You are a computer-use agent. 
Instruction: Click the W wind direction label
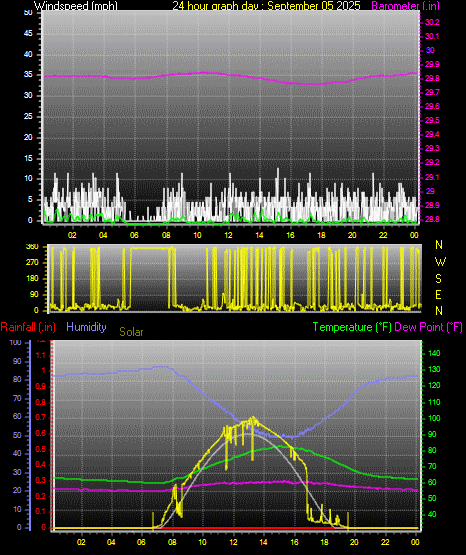(440, 262)
